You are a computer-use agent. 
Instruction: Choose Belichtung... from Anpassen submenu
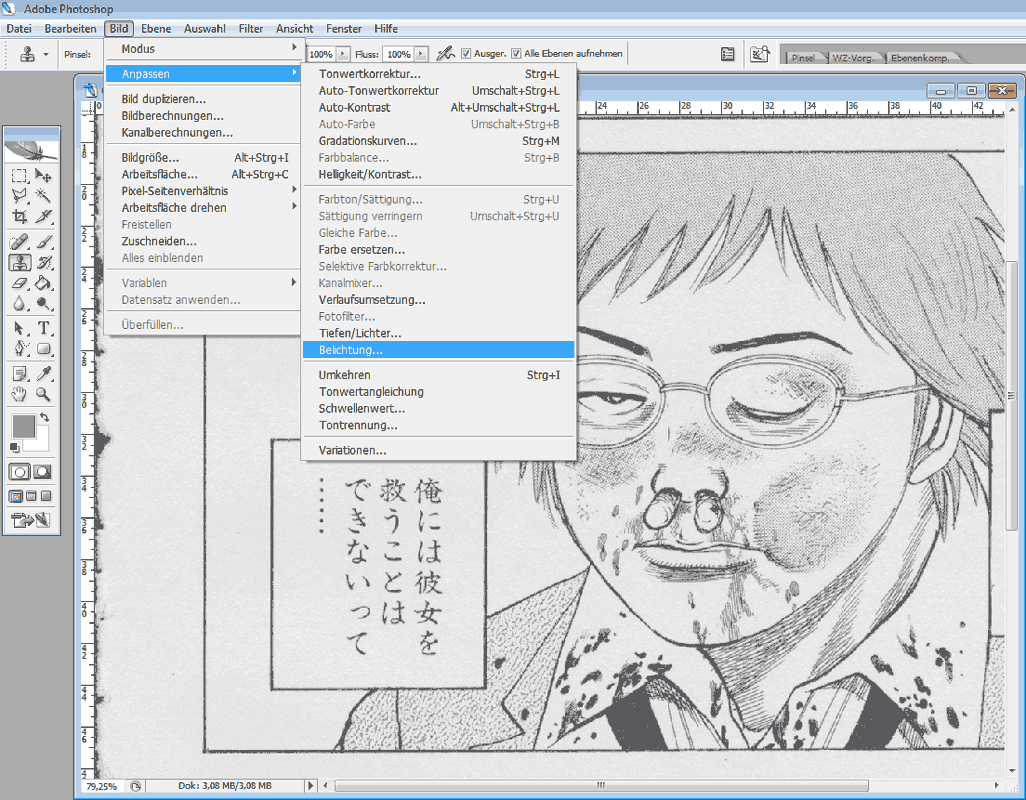(x=438, y=350)
